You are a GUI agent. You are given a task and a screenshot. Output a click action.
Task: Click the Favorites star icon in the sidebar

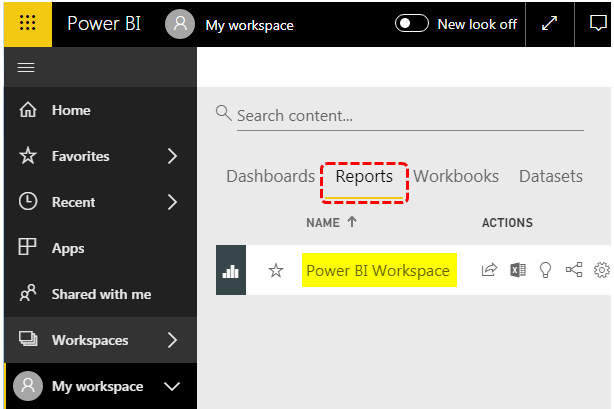point(28,156)
